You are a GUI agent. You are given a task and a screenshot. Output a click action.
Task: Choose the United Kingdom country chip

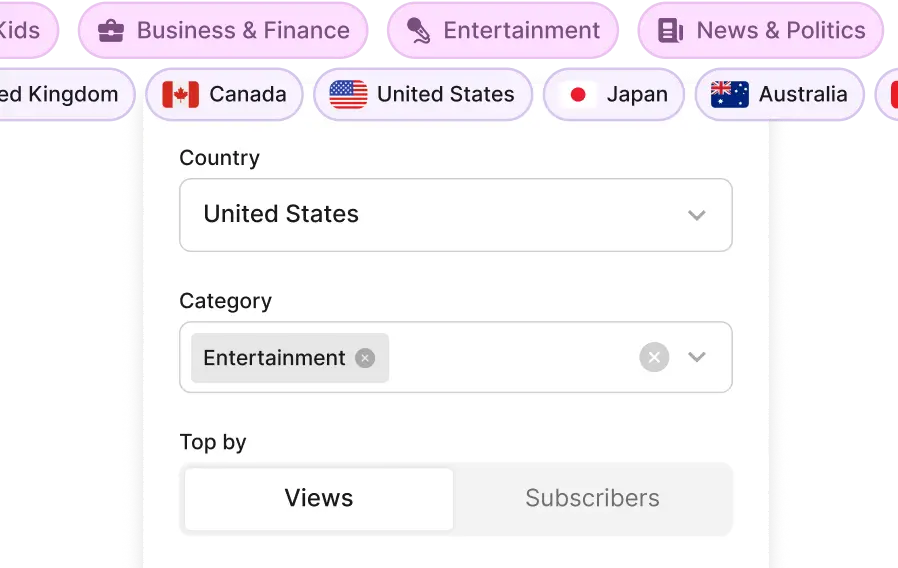click(x=58, y=95)
